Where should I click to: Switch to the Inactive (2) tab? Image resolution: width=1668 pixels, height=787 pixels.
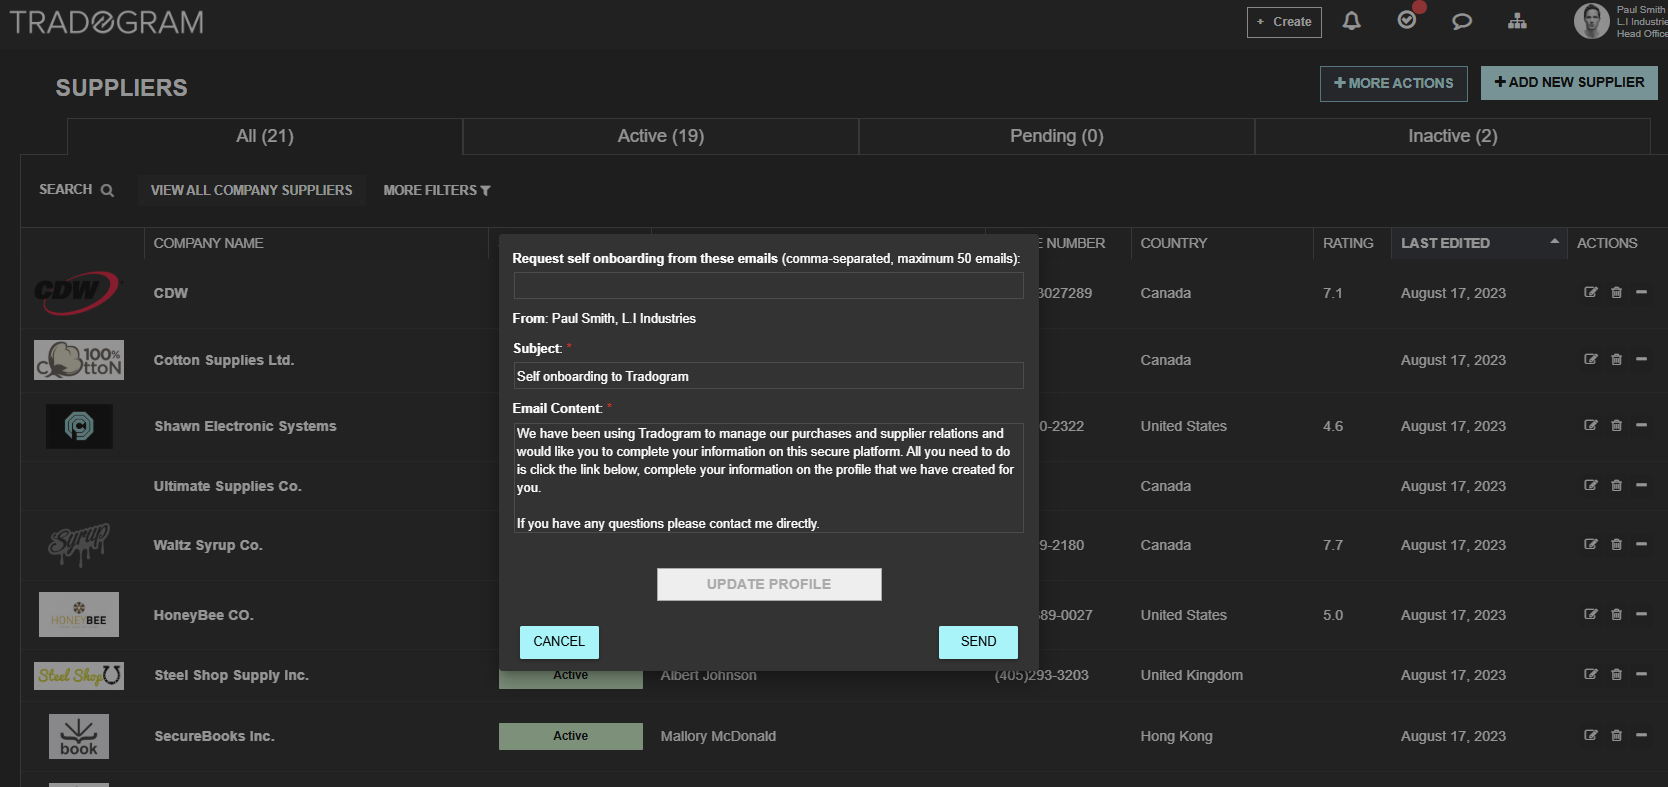1453,136
